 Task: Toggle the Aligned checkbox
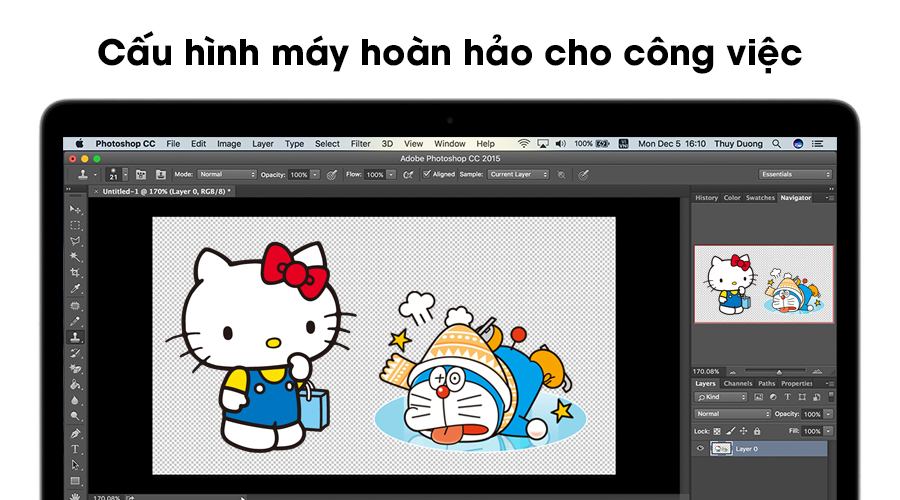pos(426,174)
